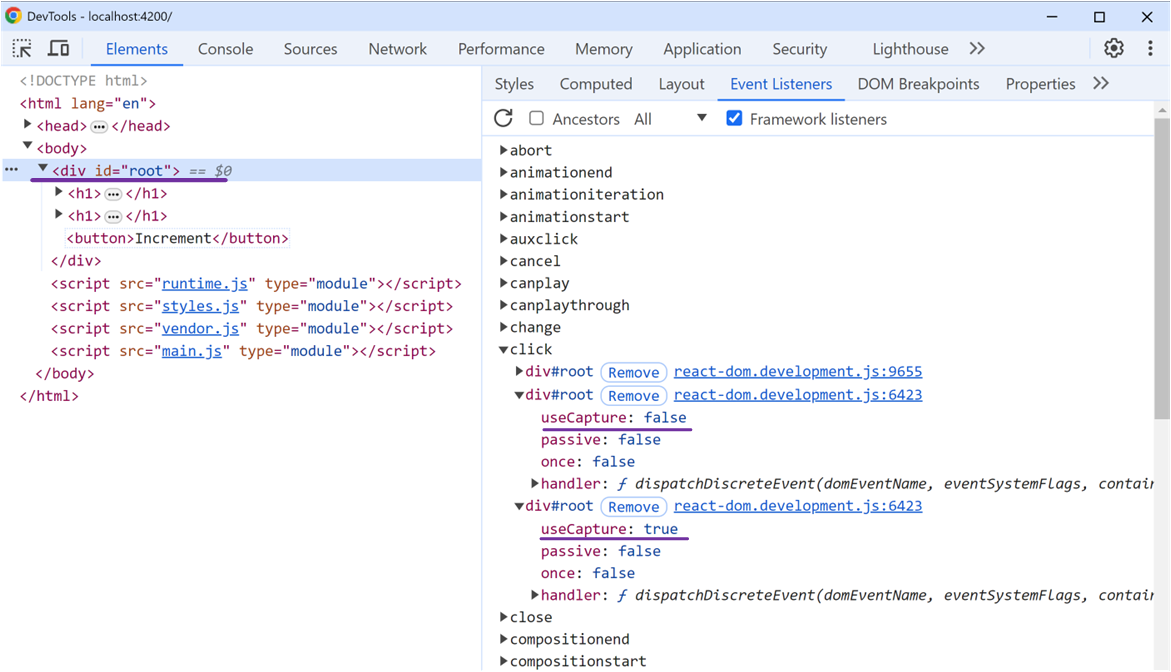Screen dimensions: 1171x672
Task: Expand handler under useCapture true listener
Action: 535,595
